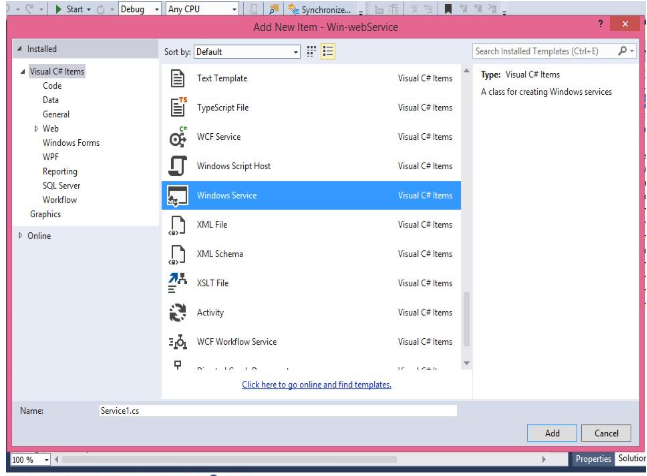647x476 pixels.
Task: Select the XSLT File label
Action: point(213,283)
